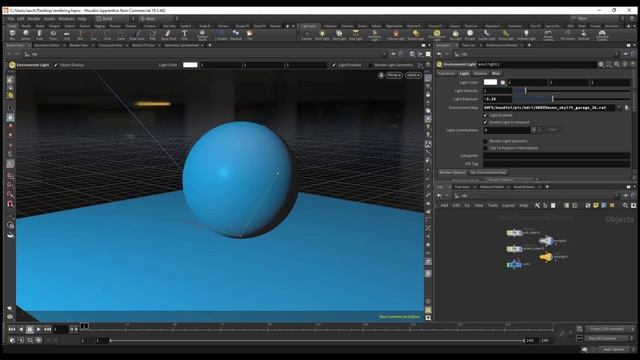Create an Environment Light from shelf

pos(437,35)
